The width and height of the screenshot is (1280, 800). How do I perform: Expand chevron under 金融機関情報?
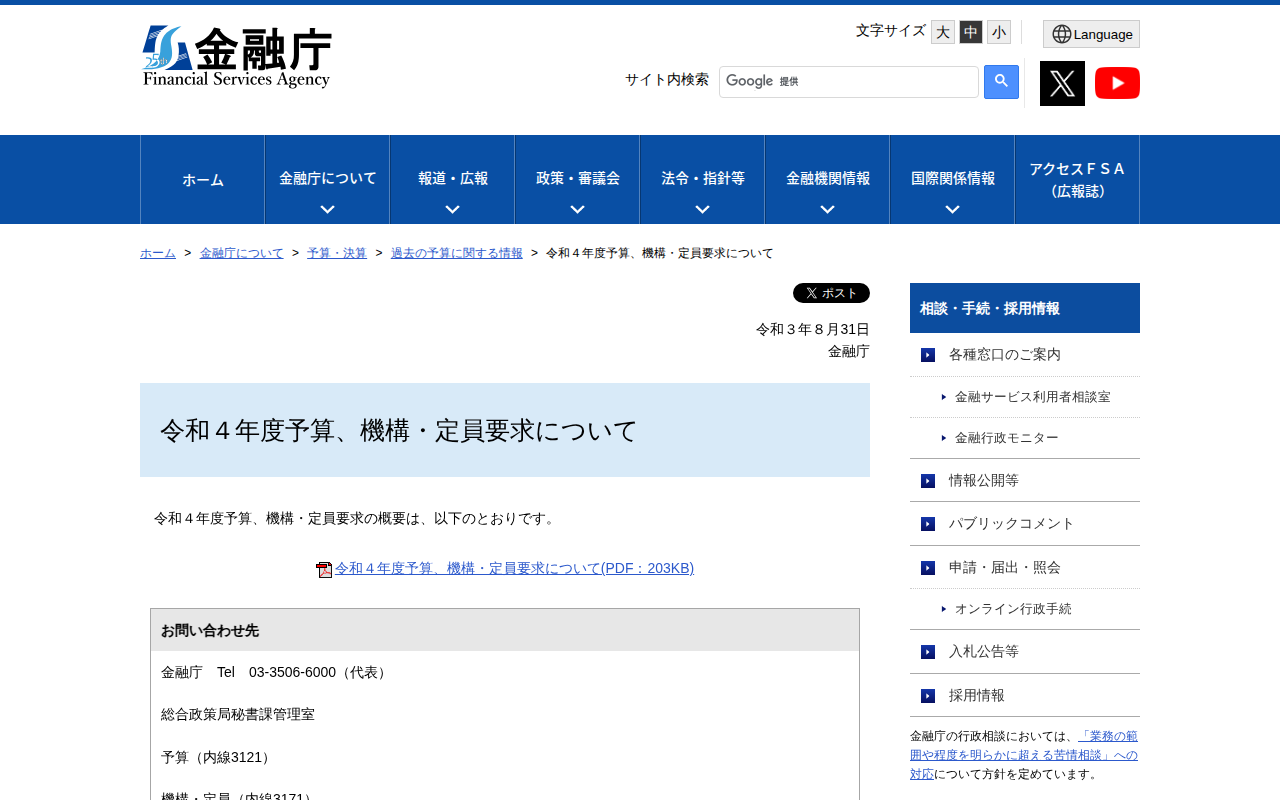(827, 209)
